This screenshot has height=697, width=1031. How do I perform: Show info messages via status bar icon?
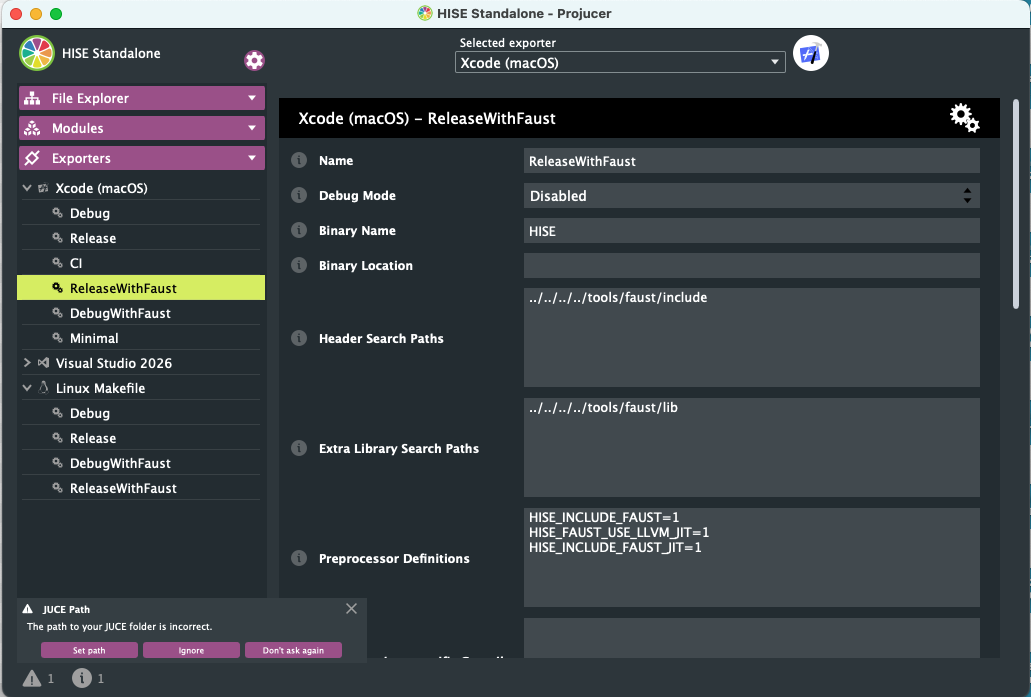[x=82, y=678]
